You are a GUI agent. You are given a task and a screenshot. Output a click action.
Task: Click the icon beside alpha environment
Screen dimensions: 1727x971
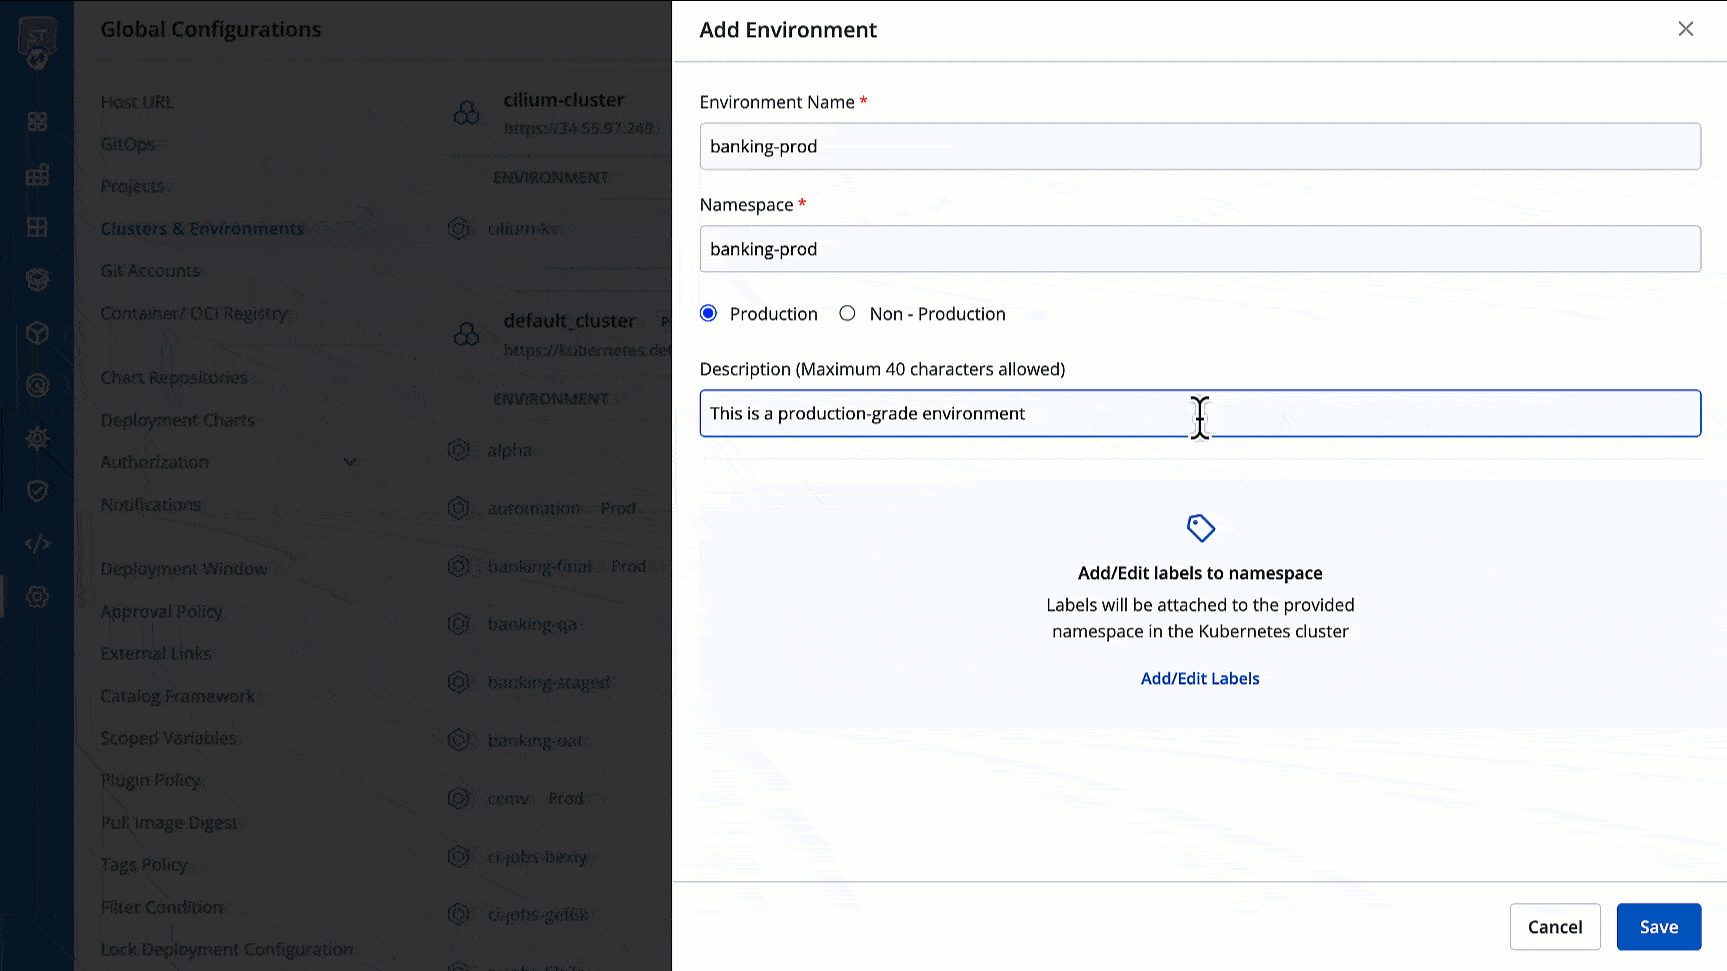coord(459,451)
